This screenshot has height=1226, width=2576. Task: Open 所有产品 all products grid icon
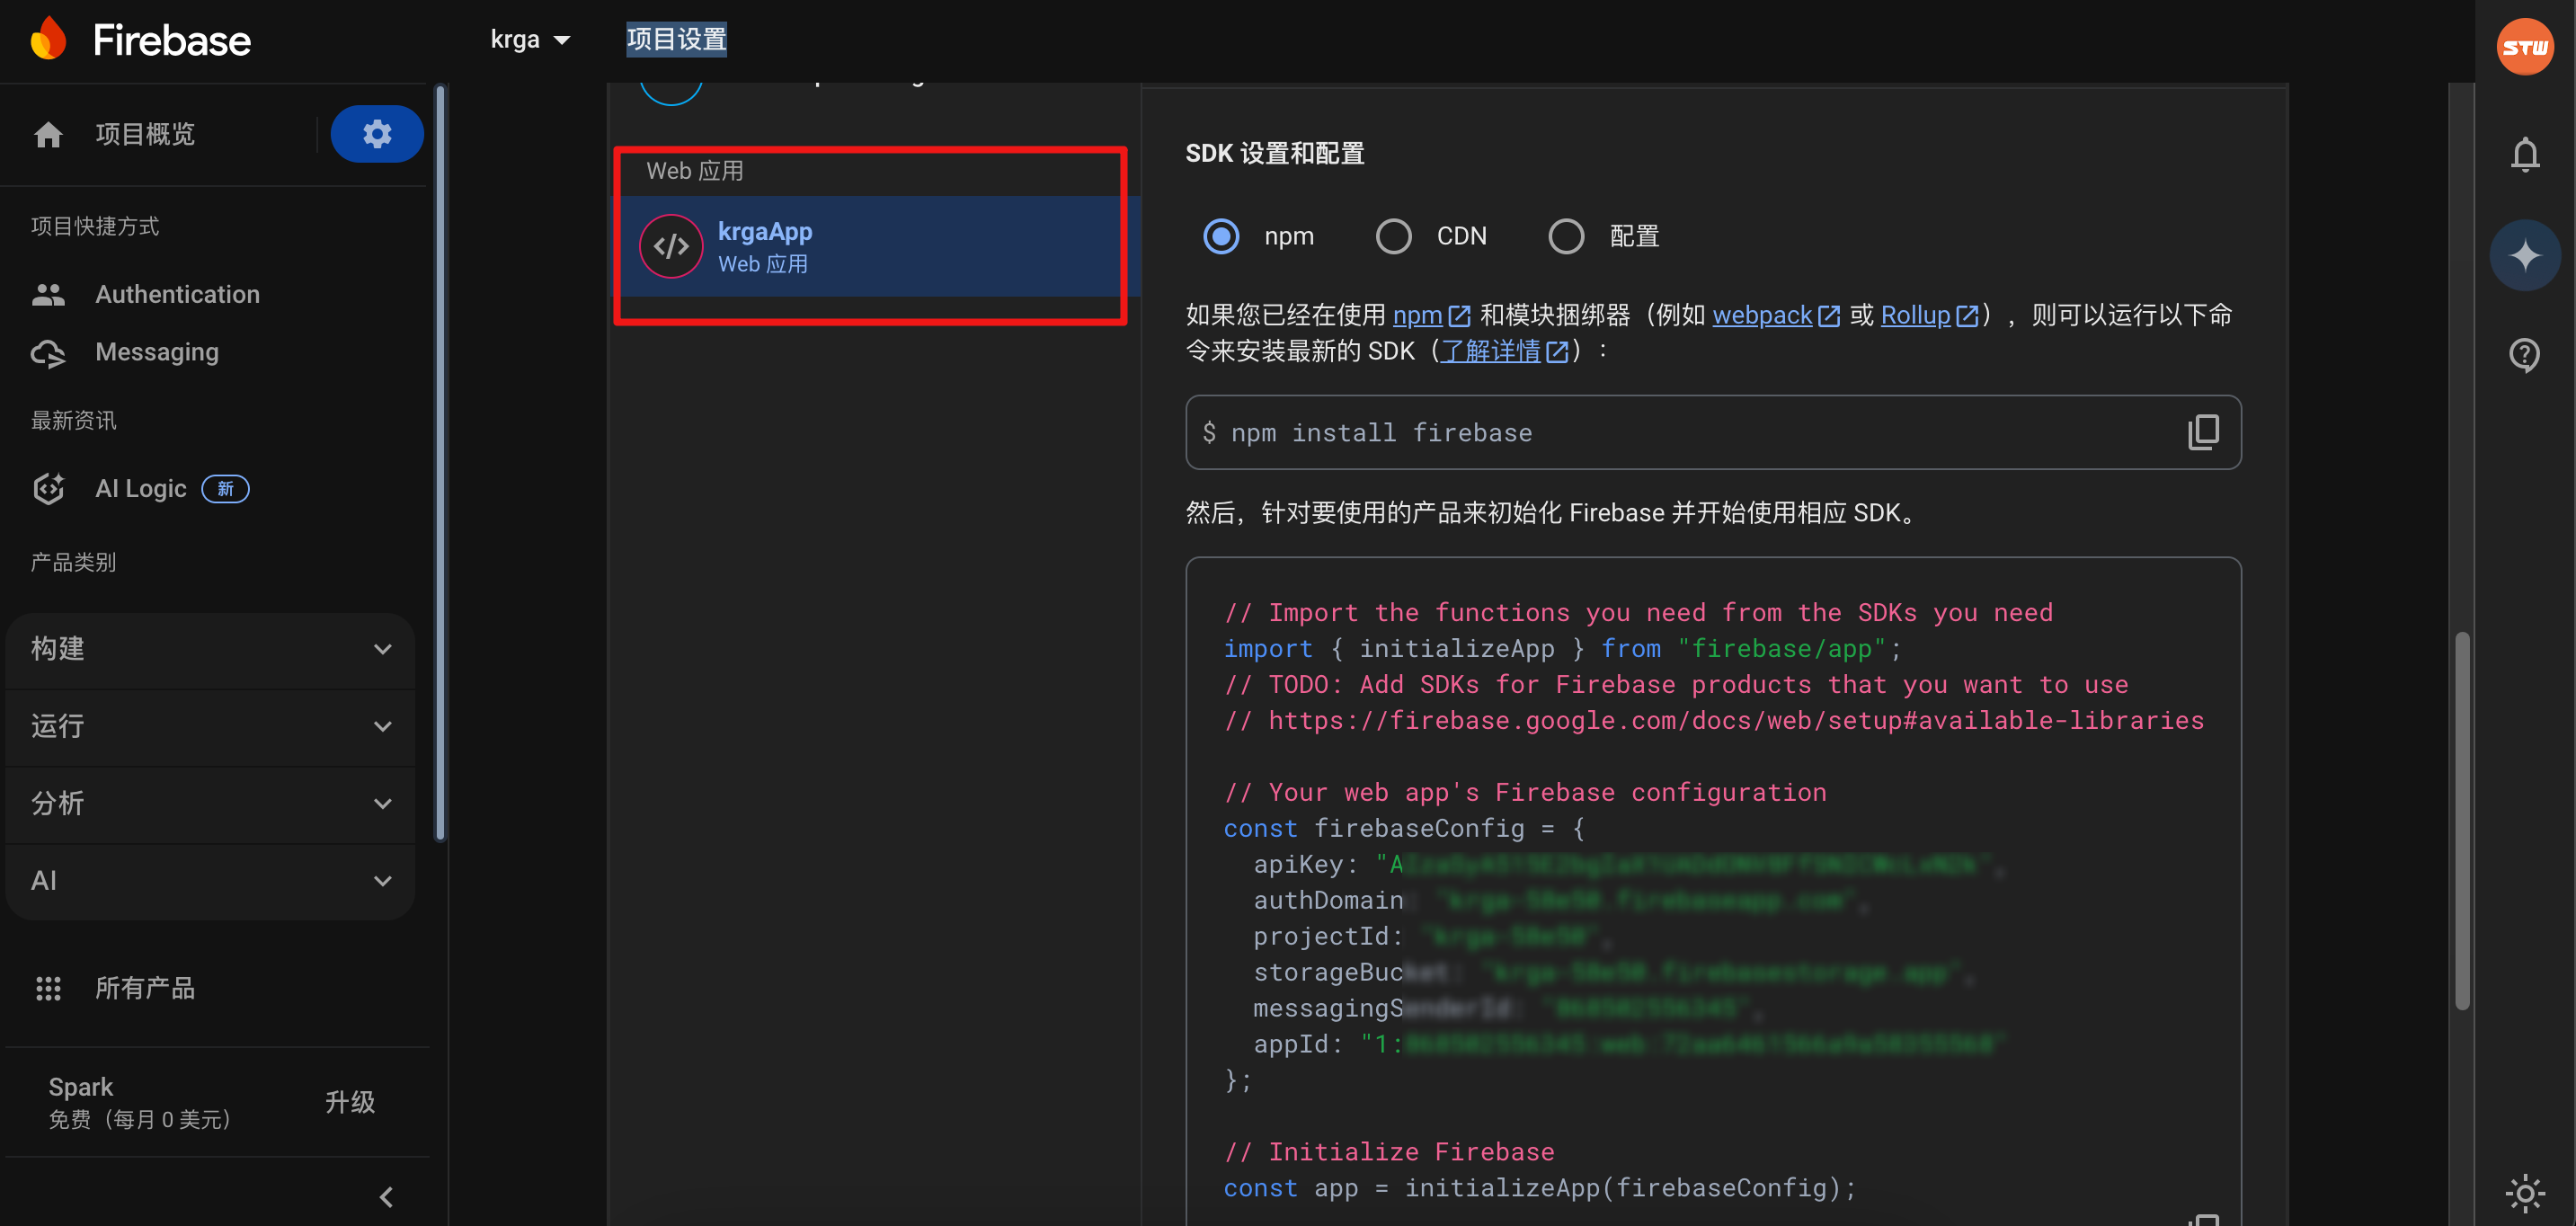click(48, 988)
